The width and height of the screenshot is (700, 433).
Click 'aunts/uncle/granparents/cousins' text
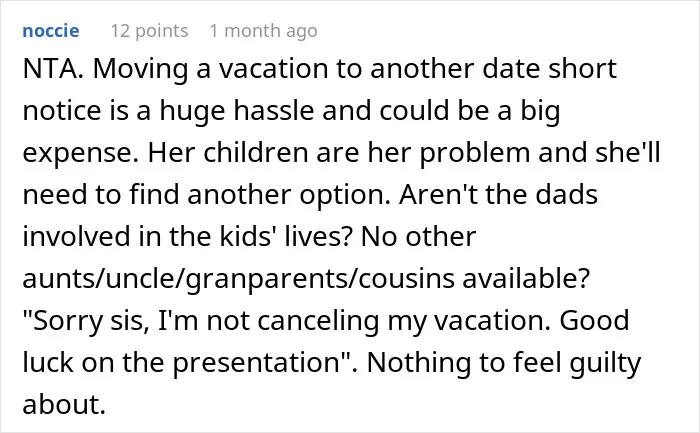pyautogui.click(x=238, y=279)
